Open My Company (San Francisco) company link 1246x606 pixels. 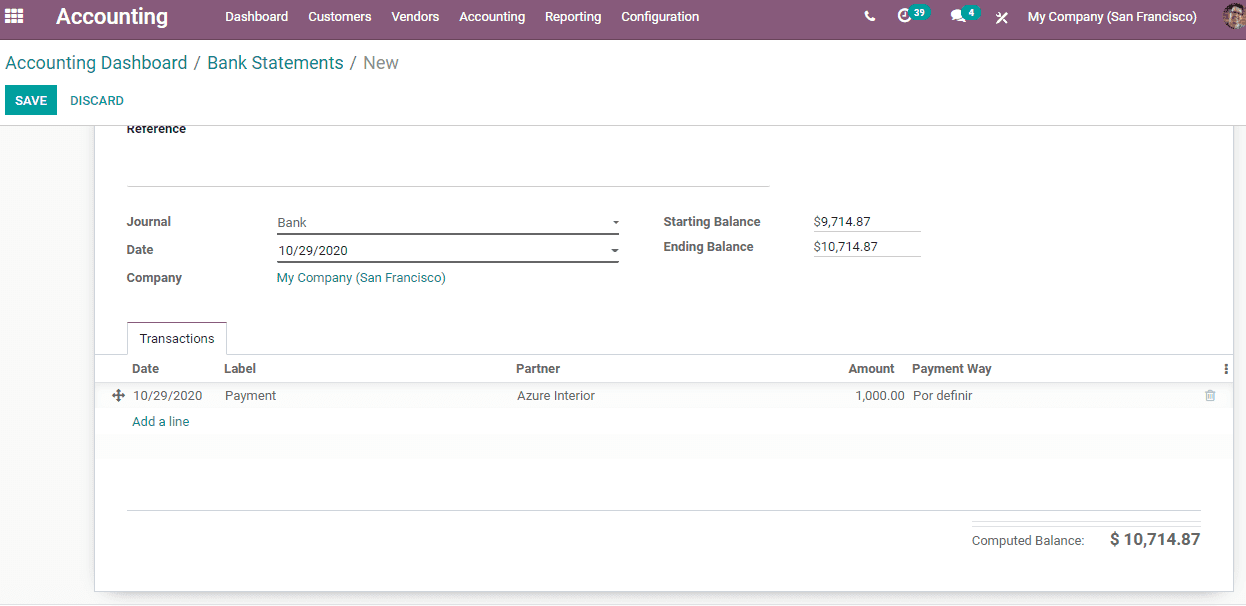pyautogui.click(x=361, y=278)
